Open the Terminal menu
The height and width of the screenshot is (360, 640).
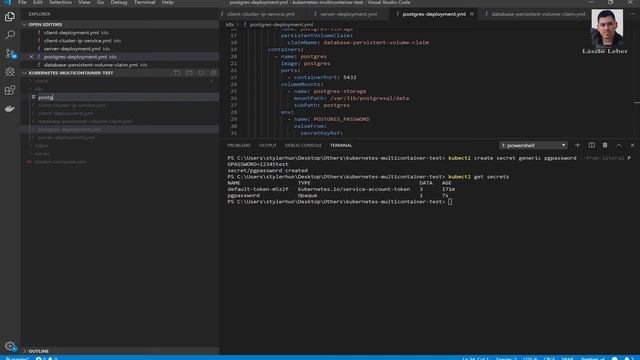[144, 2]
